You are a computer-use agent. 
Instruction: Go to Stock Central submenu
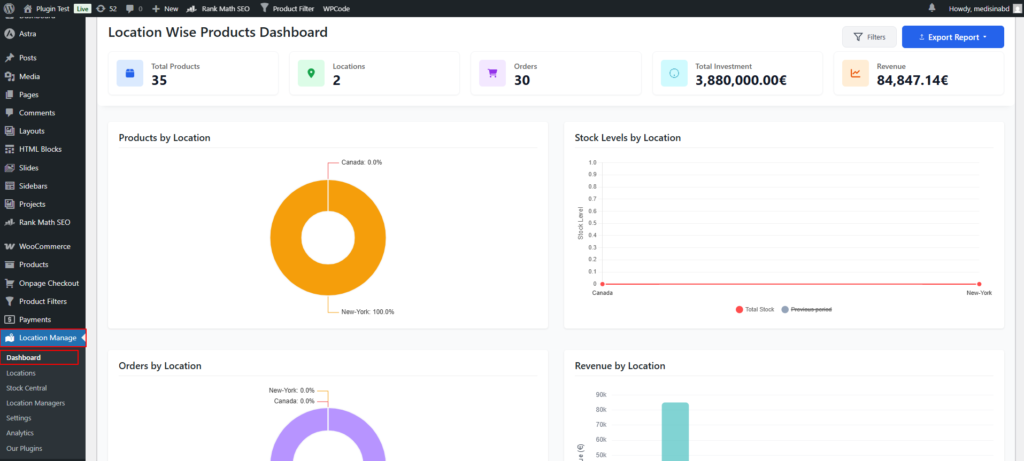point(27,388)
